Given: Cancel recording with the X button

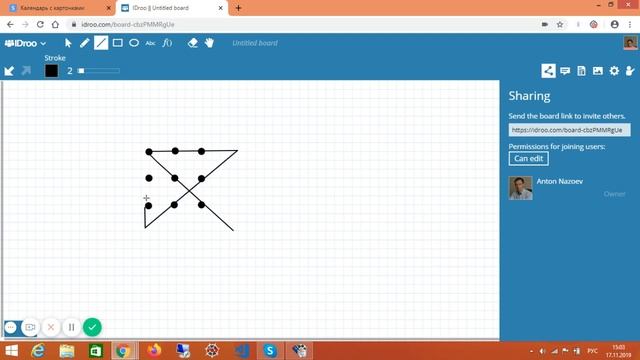Looking at the screenshot, I should (x=51, y=327).
